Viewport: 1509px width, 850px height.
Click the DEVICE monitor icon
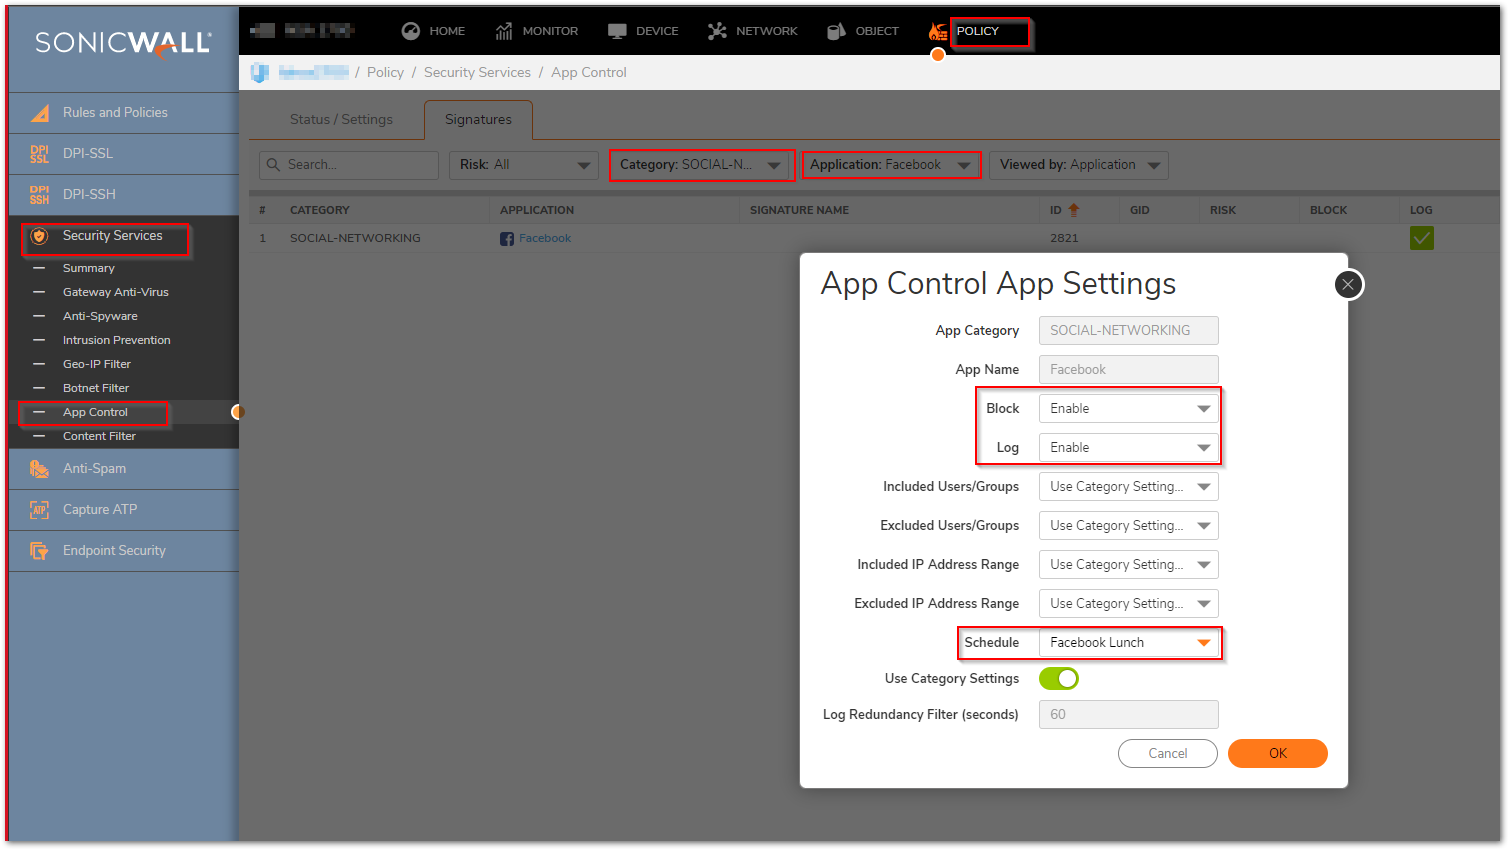tap(617, 31)
